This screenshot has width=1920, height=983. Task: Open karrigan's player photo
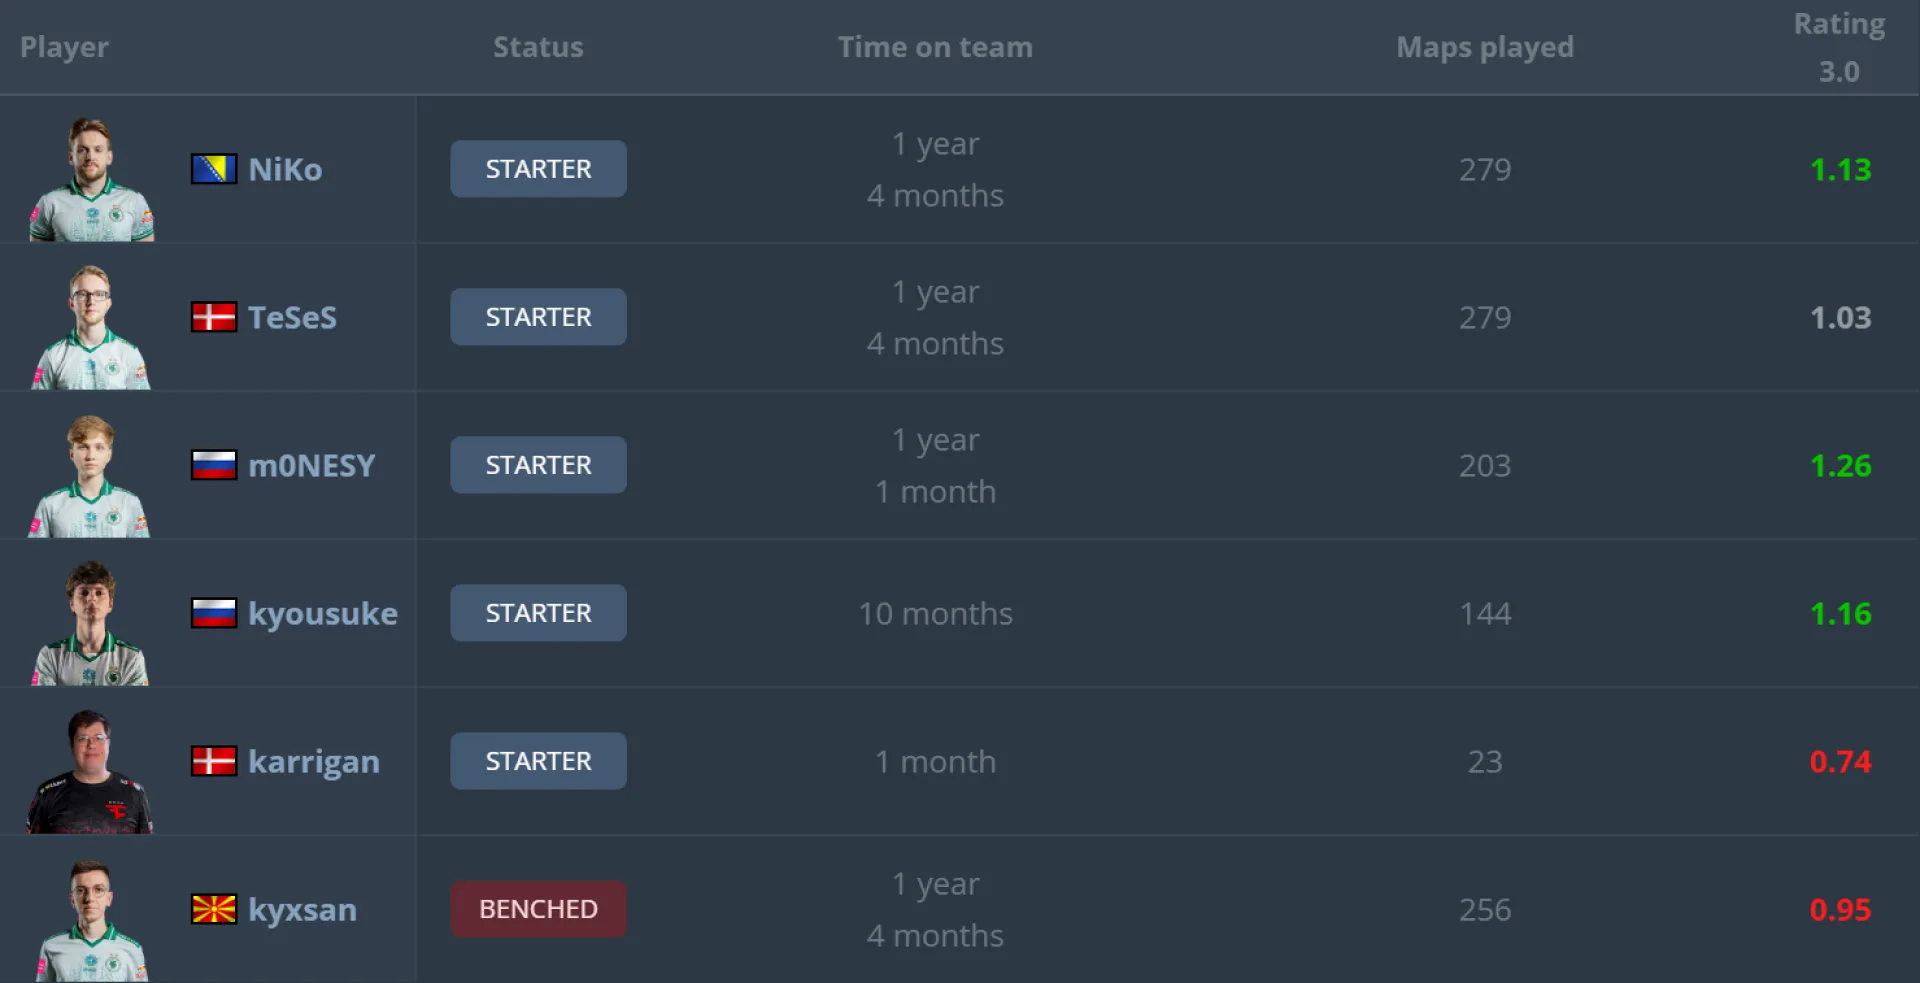pos(91,771)
